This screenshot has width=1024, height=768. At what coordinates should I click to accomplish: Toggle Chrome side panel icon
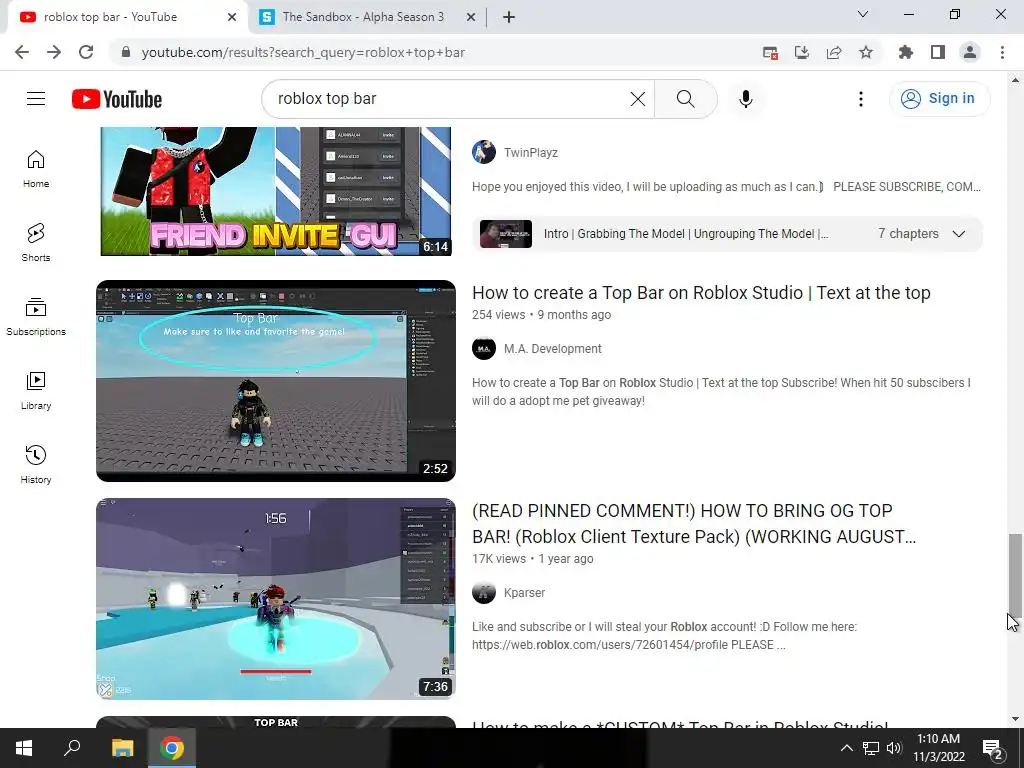point(938,52)
